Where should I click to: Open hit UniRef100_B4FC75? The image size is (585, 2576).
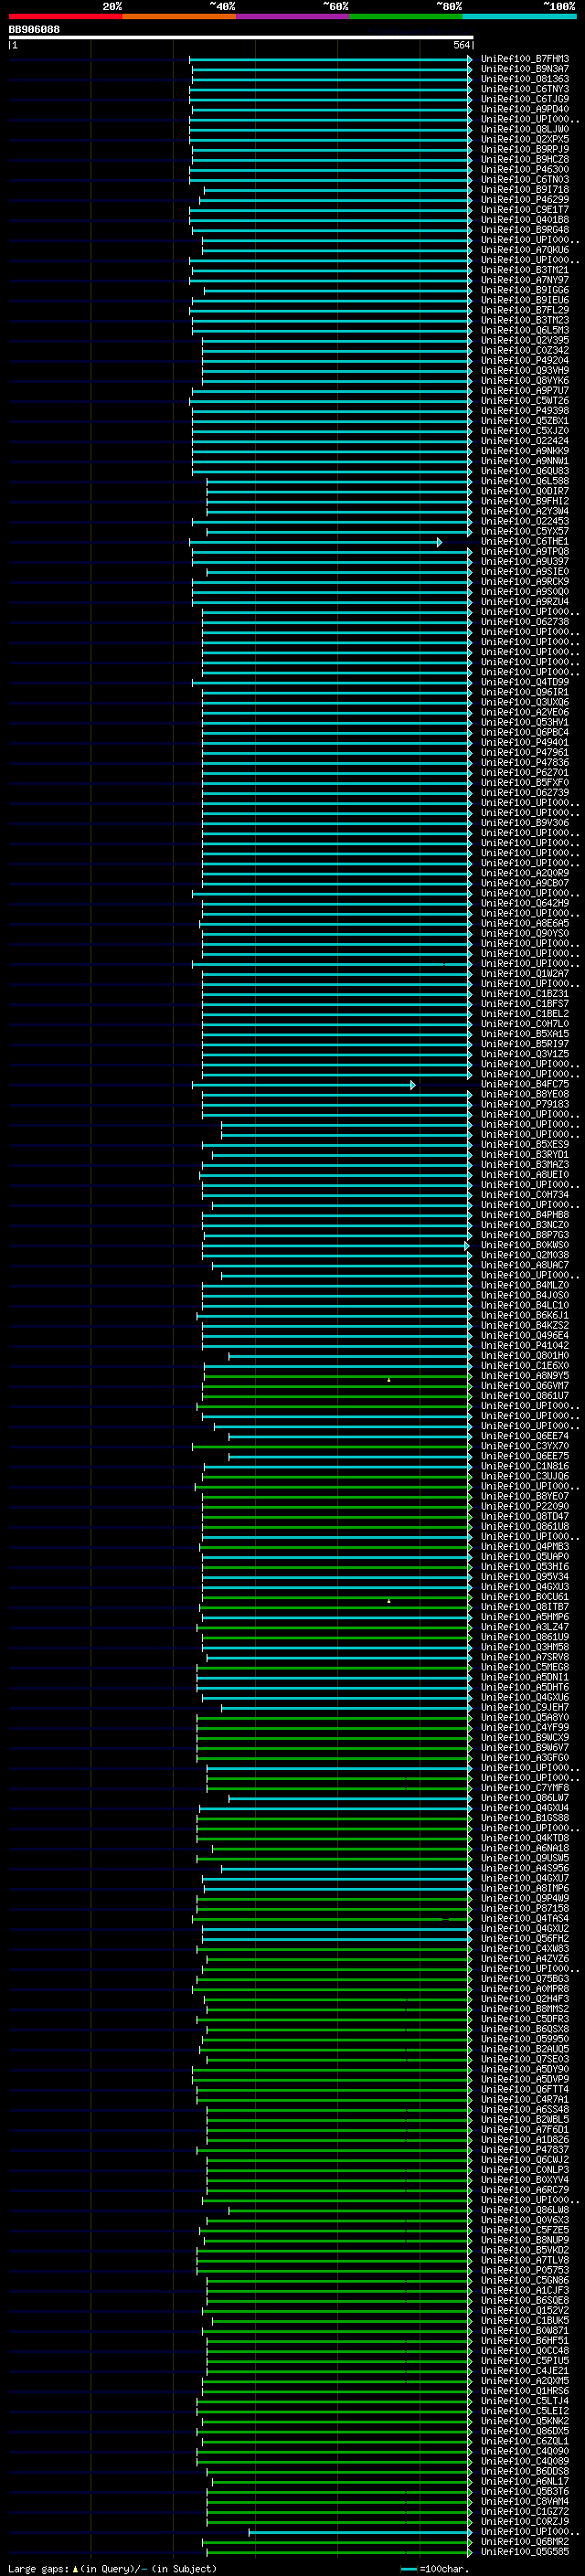pos(524,1085)
